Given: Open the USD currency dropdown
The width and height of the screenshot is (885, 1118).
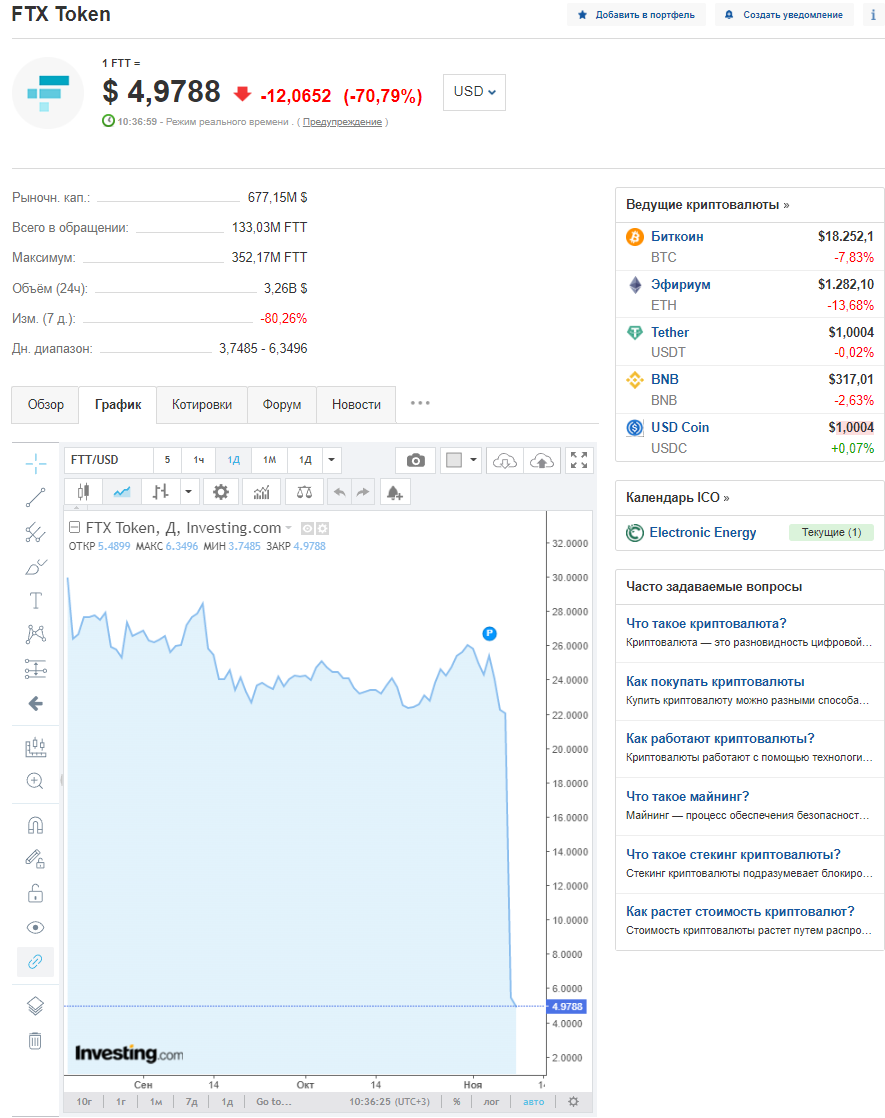Looking at the screenshot, I should point(474,92).
